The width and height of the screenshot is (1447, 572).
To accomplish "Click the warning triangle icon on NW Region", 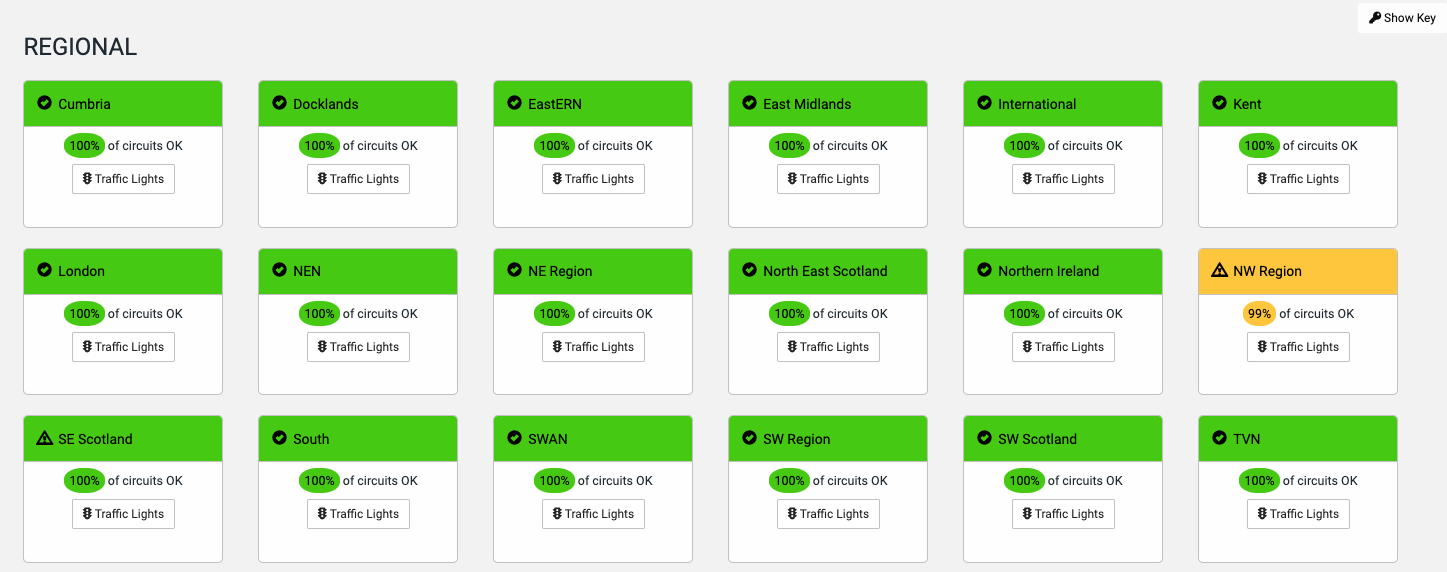I will (x=1219, y=271).
